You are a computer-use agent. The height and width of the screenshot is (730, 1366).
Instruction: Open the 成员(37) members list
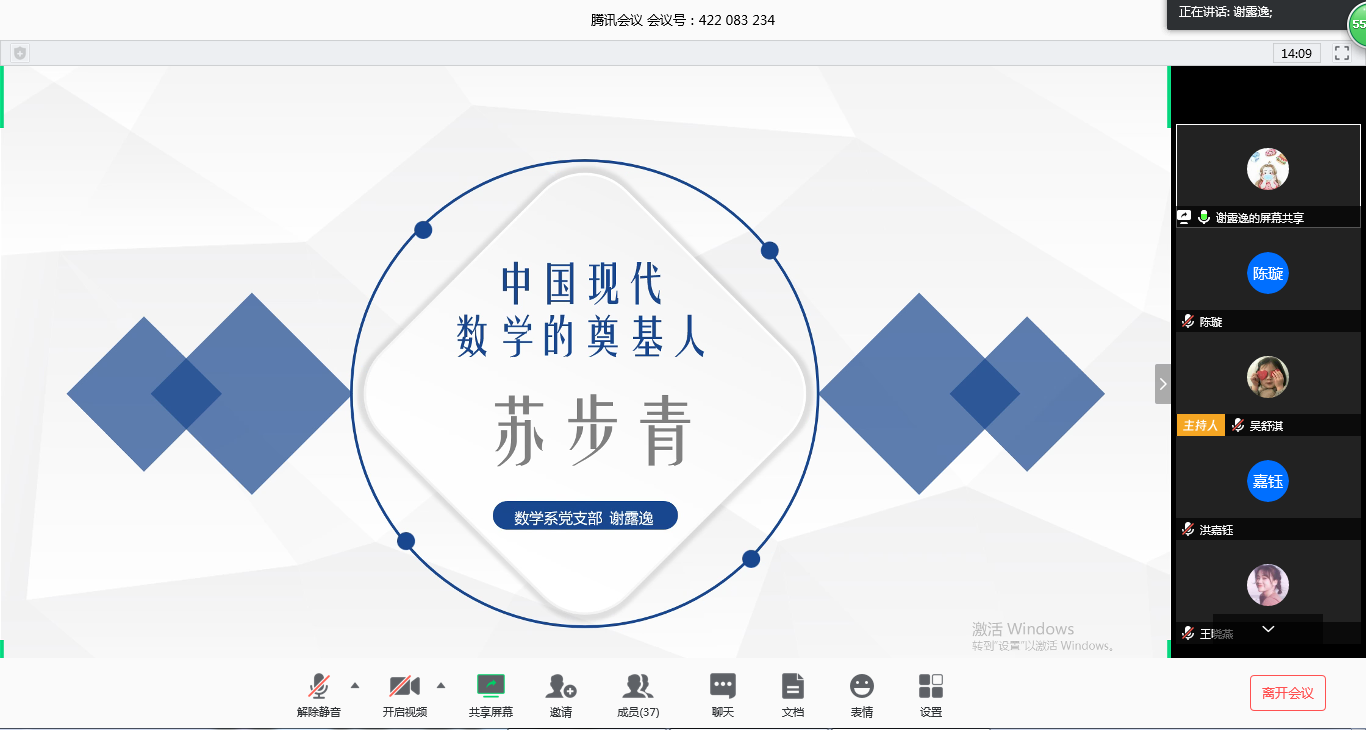pyautogui.click(x=637, y=687)
